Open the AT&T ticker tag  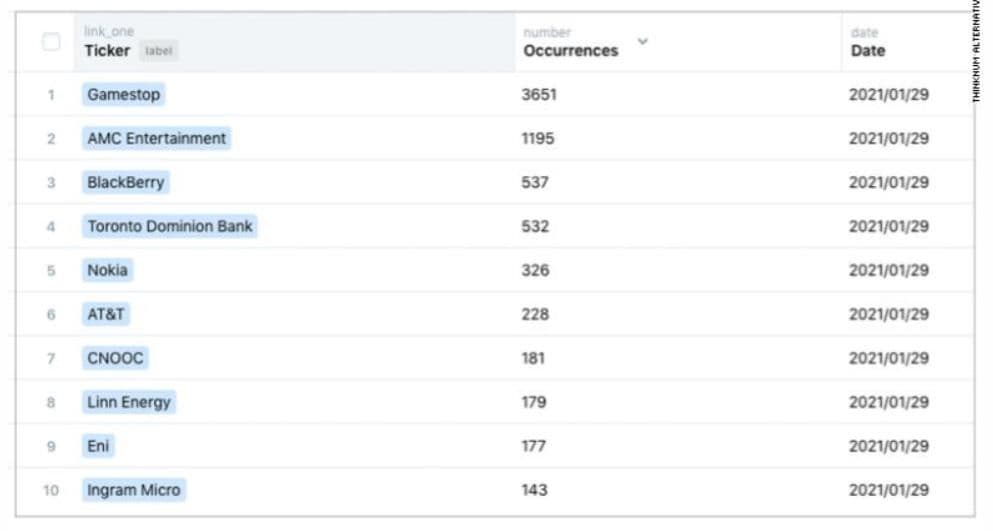click(x=107, y=315)
